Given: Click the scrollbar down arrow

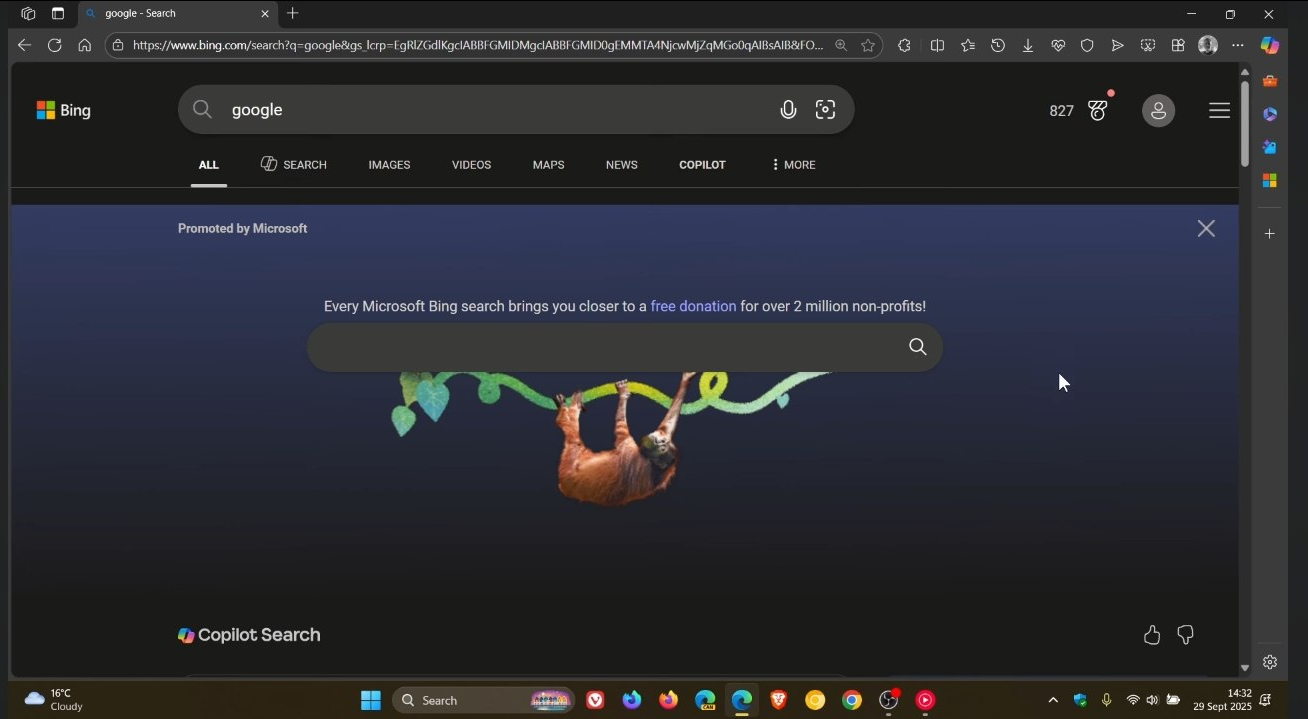Looking at the screenshot, I should tap(1245, 667).
